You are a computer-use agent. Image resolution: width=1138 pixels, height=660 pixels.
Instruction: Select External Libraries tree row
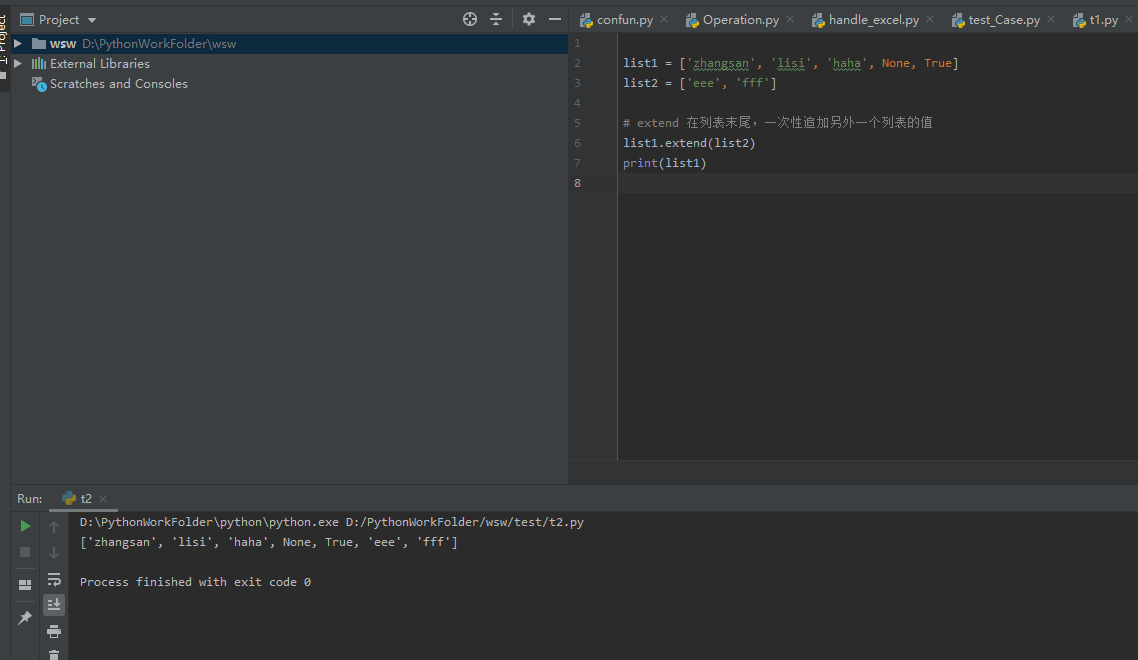pos(290,64)
